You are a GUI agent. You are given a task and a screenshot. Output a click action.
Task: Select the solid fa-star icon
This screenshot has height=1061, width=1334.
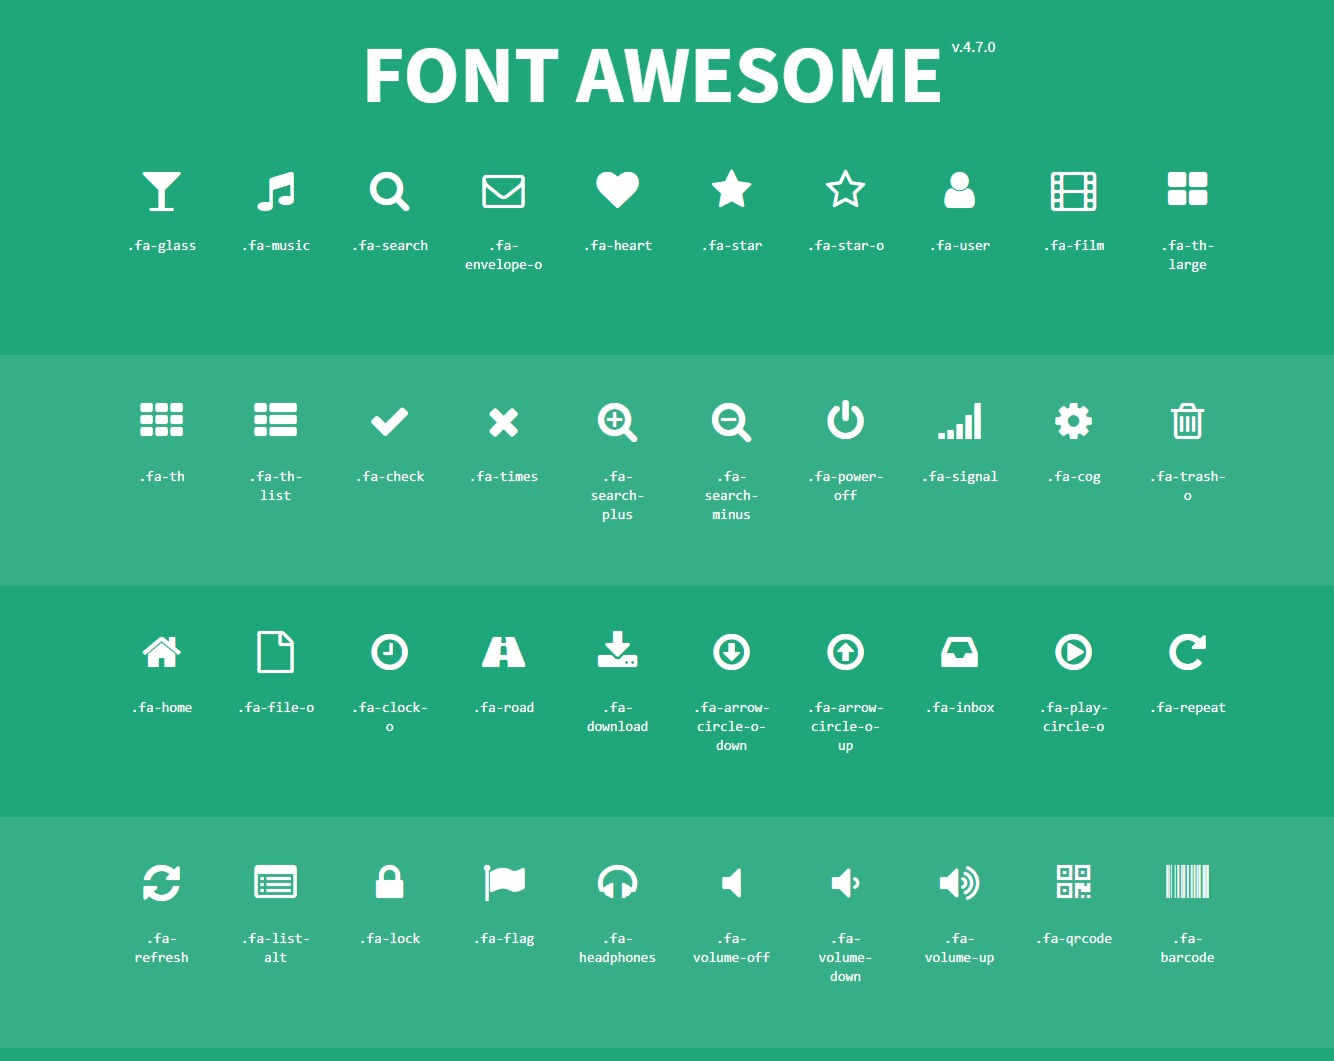732,190
